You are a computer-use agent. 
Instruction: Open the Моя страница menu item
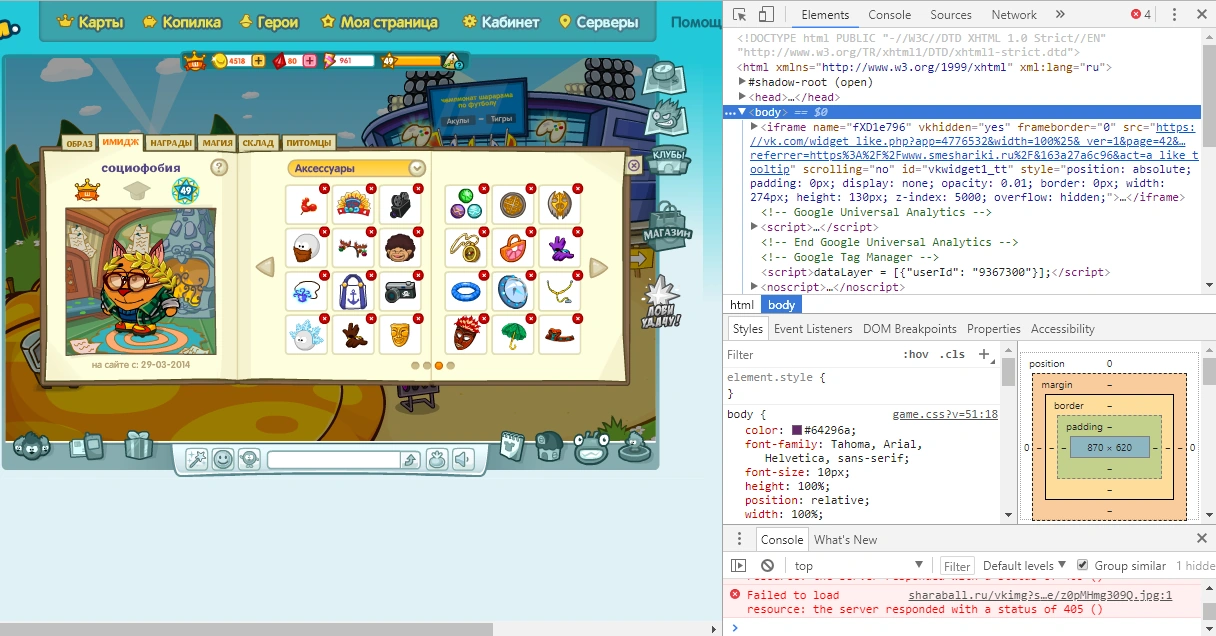[378, 22]
